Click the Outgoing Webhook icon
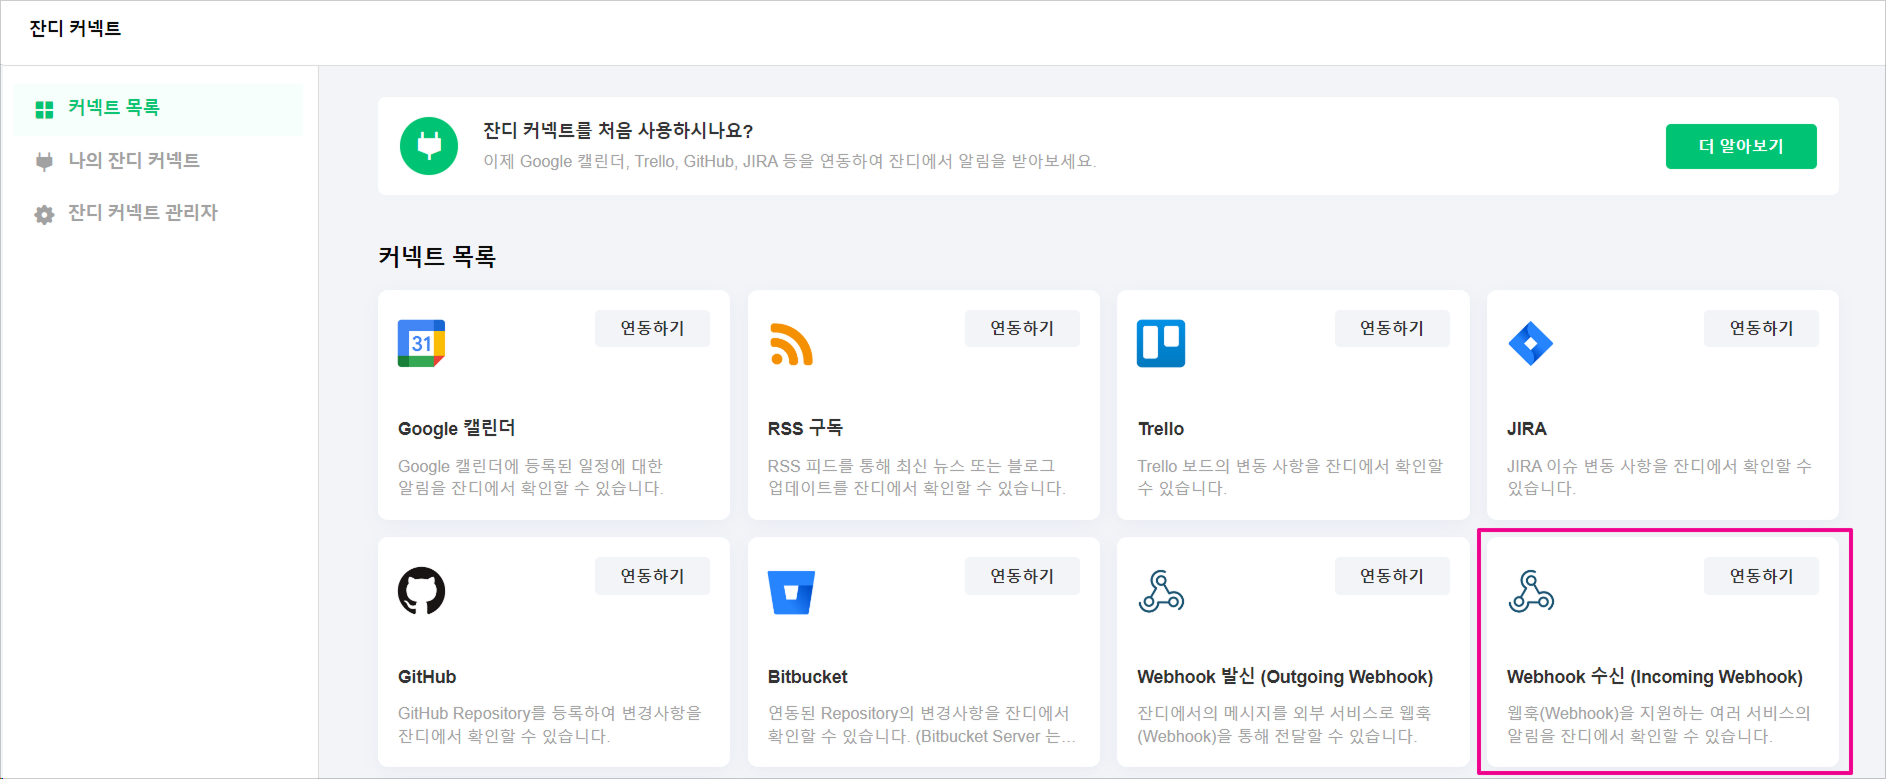 [x=1161, y=591]
